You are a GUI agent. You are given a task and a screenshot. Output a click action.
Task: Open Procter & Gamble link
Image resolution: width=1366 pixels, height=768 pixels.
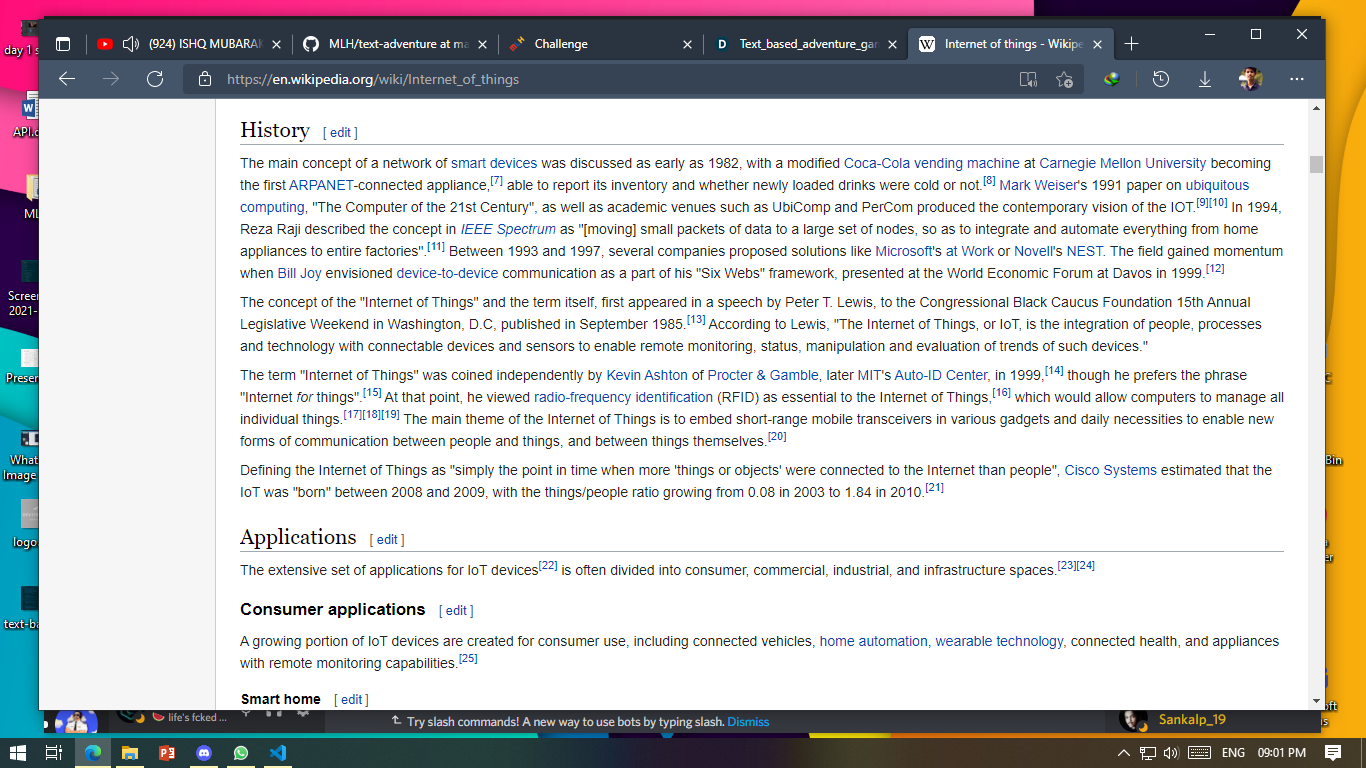pos(763,375)
